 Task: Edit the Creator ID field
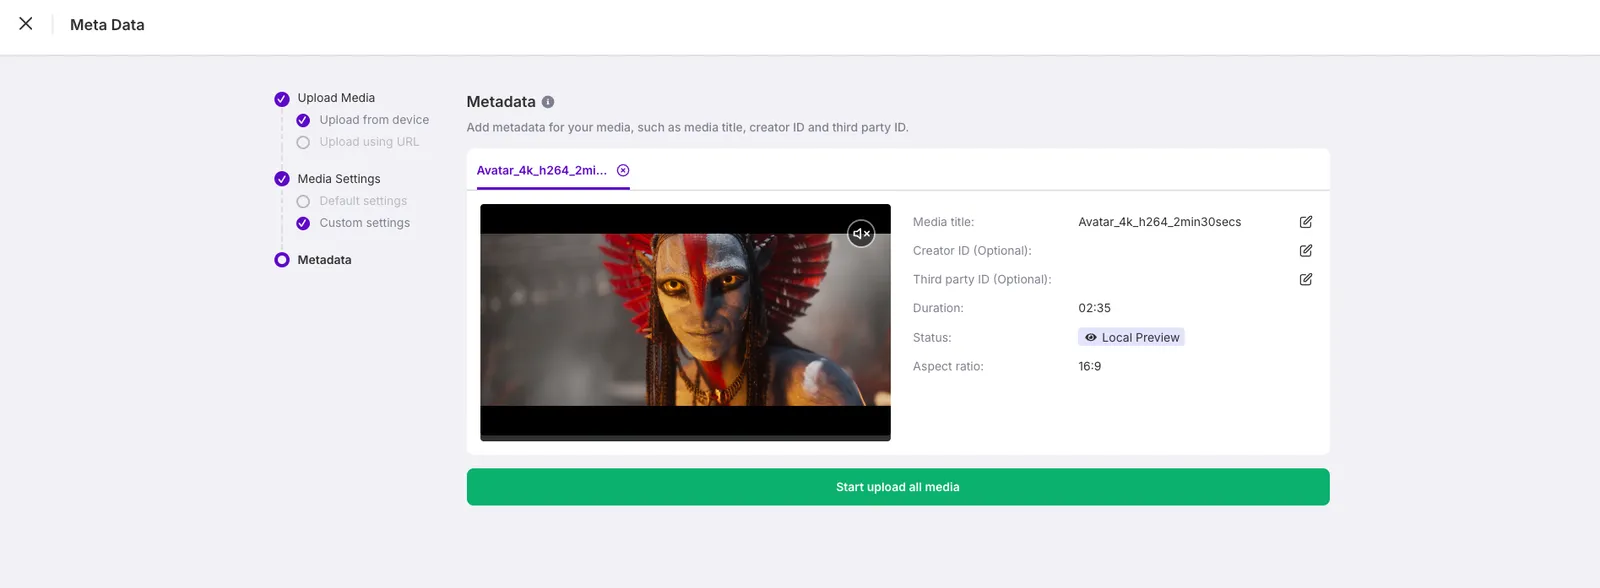click(x=1305, y=251)
